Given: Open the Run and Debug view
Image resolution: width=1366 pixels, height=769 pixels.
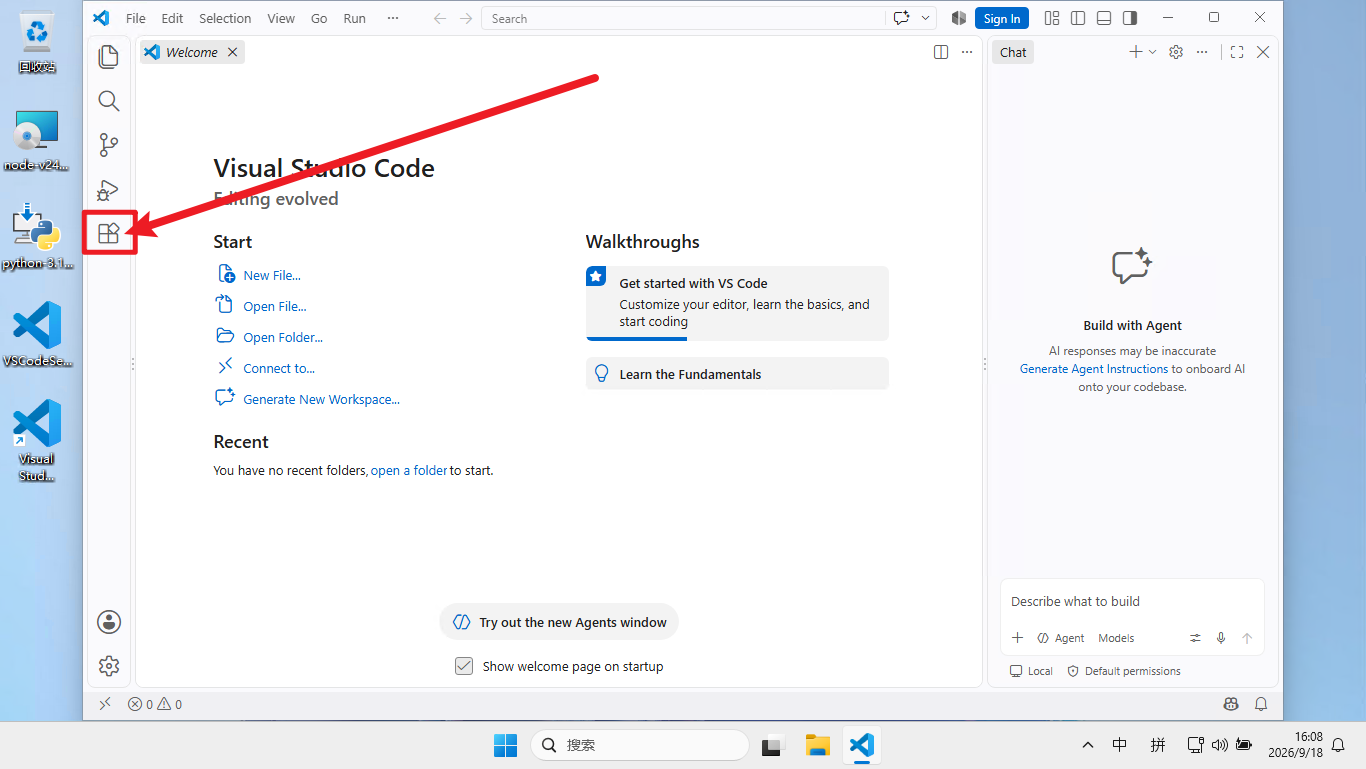Looking at the screenshot, I should [x=109, y=189].
